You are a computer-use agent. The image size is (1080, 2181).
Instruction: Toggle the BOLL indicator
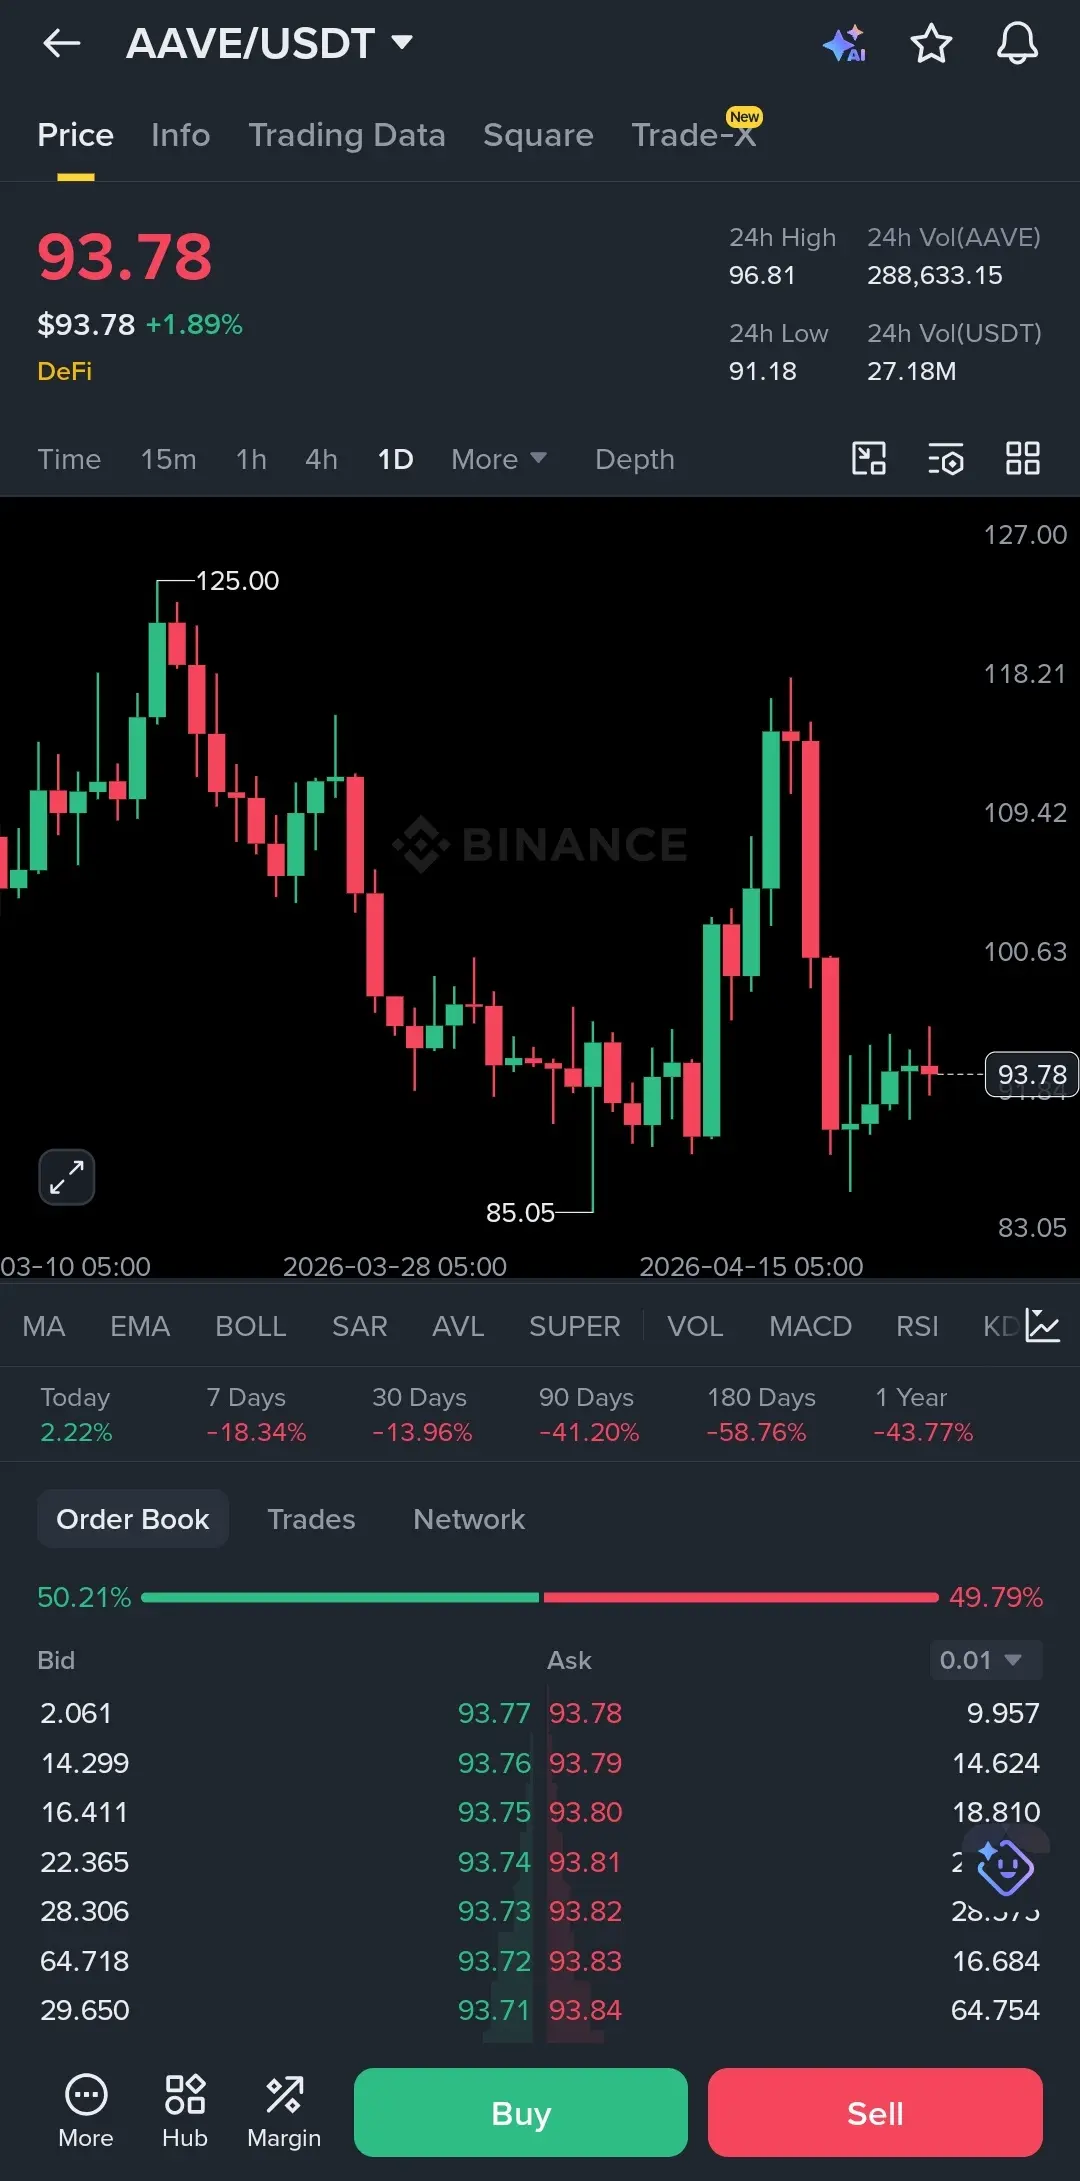point(251,1326)
